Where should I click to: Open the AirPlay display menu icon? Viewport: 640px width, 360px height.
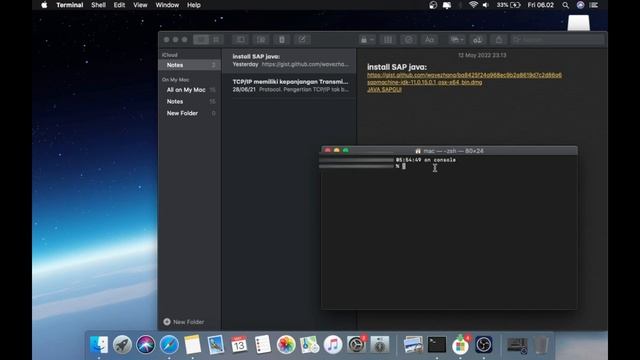pyautogui.click(x=447, y=5)
